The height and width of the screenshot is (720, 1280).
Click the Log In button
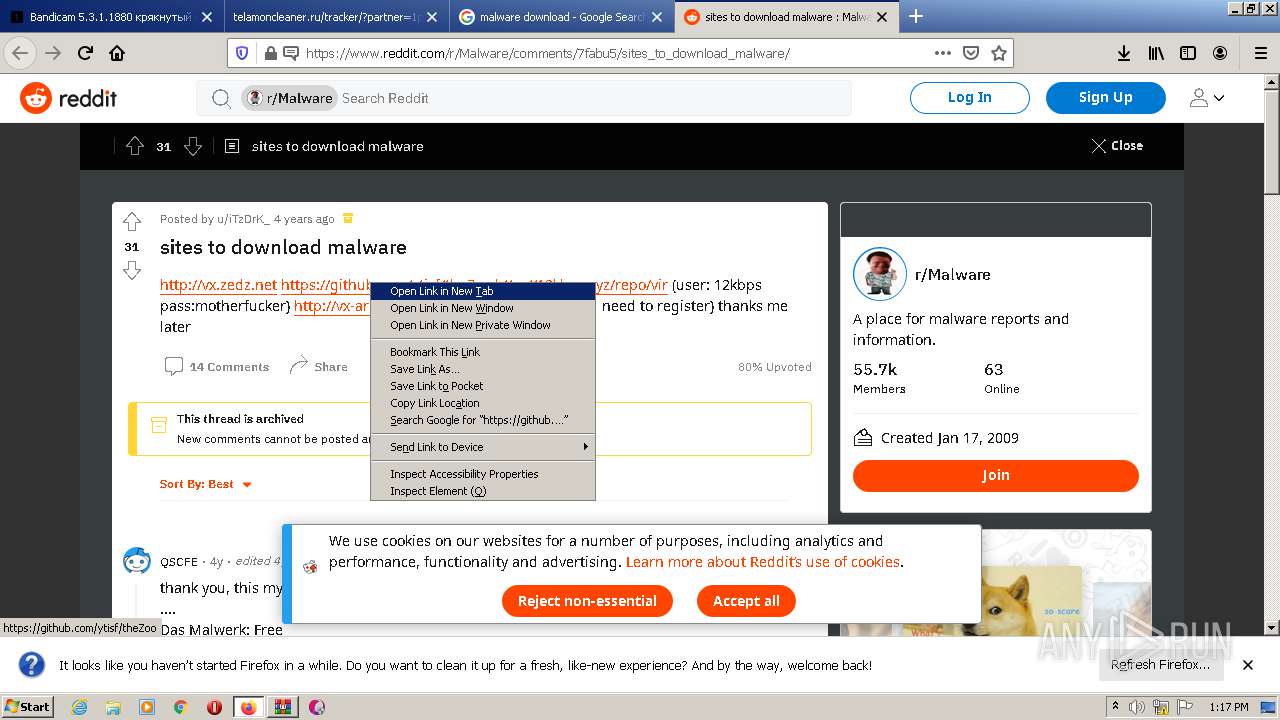coord(969,97)
